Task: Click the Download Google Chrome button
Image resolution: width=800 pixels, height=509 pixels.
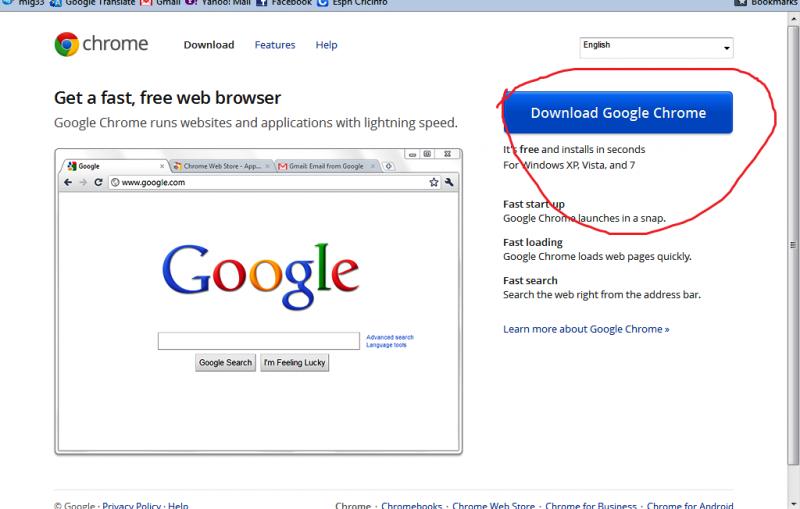Action: click(618, 112)
